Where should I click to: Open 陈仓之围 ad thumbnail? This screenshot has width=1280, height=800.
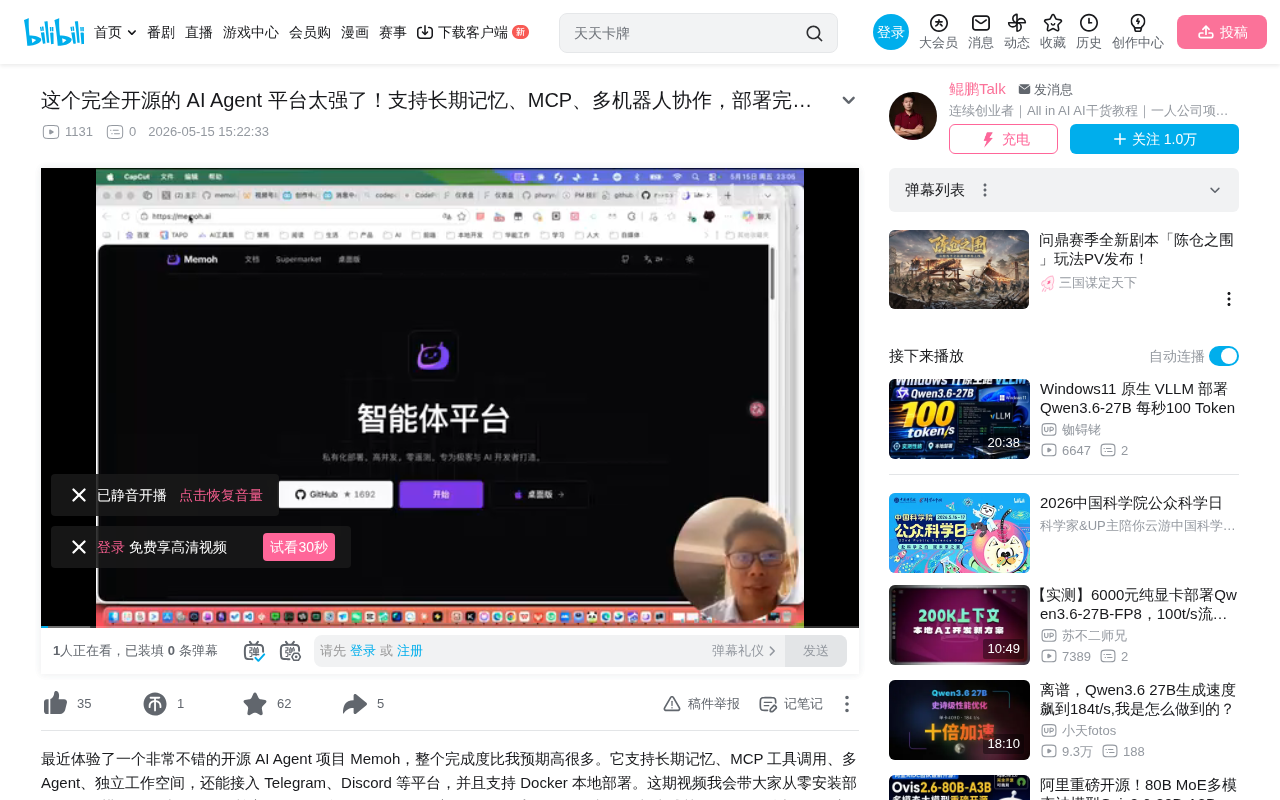(959, 270)
